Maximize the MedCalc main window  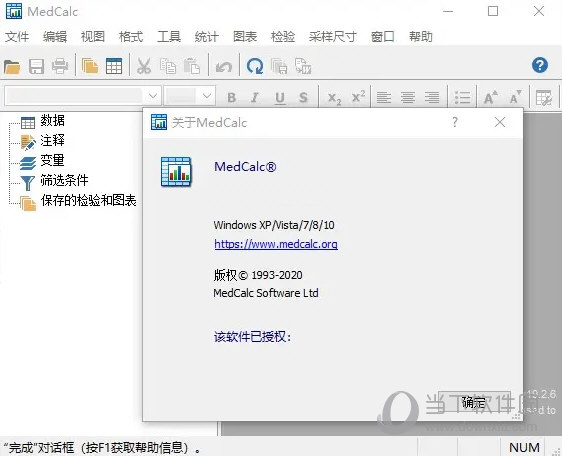(493, 11)
